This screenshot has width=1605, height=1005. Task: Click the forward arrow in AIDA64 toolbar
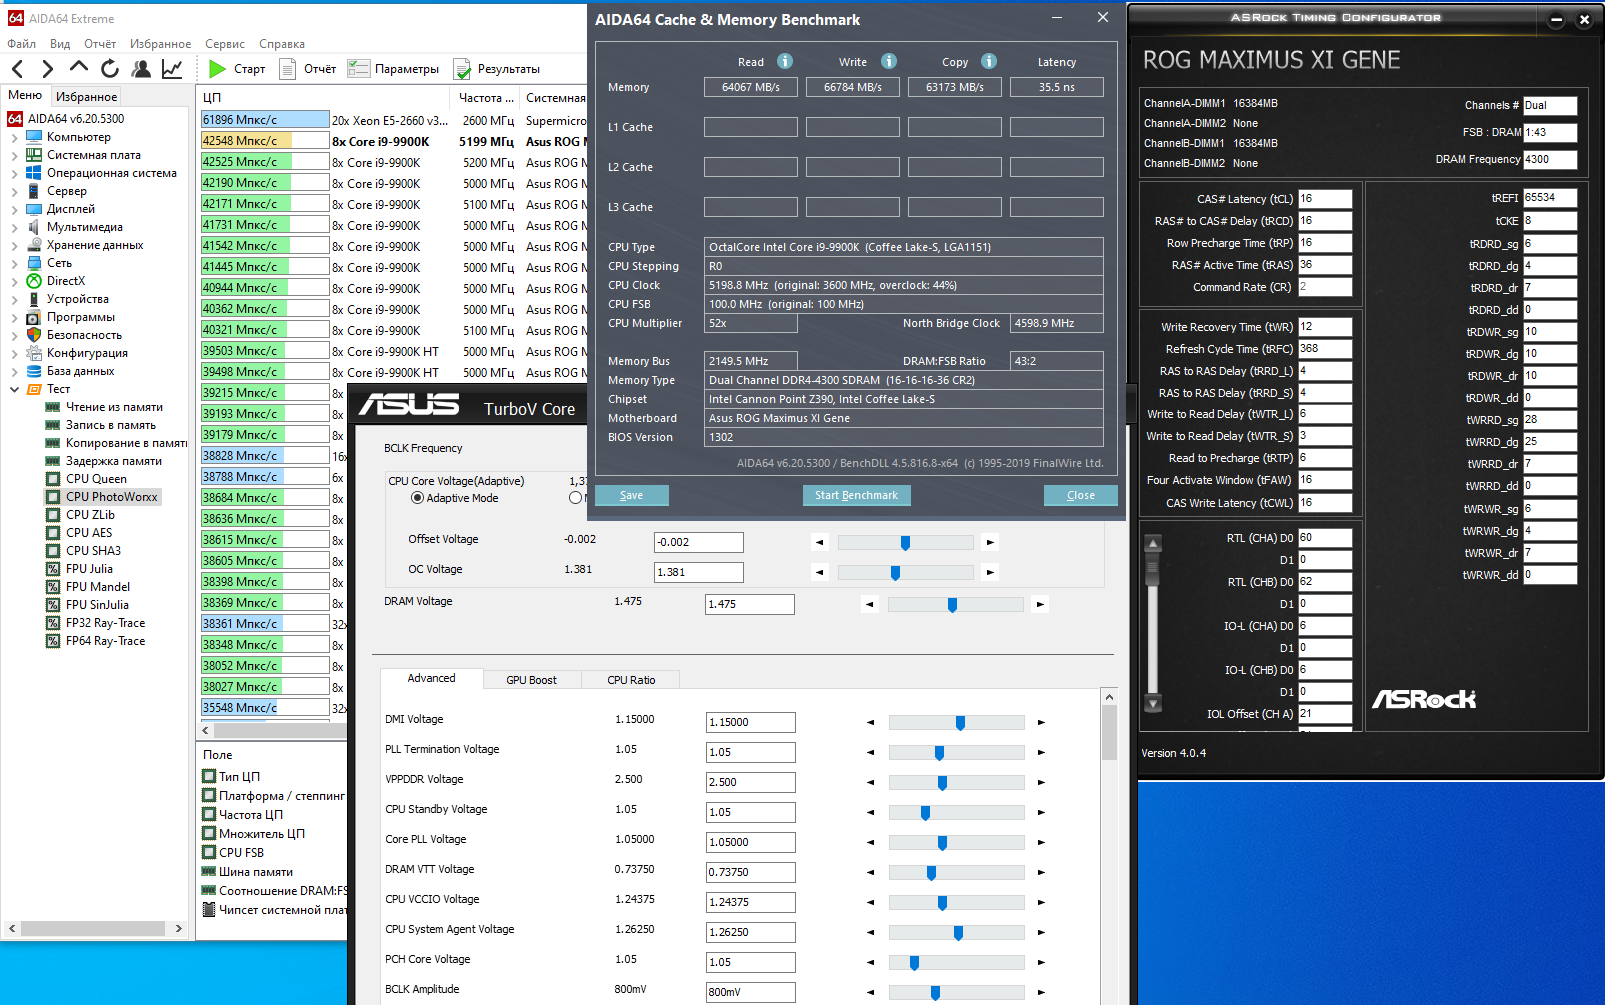coord(47,69)
